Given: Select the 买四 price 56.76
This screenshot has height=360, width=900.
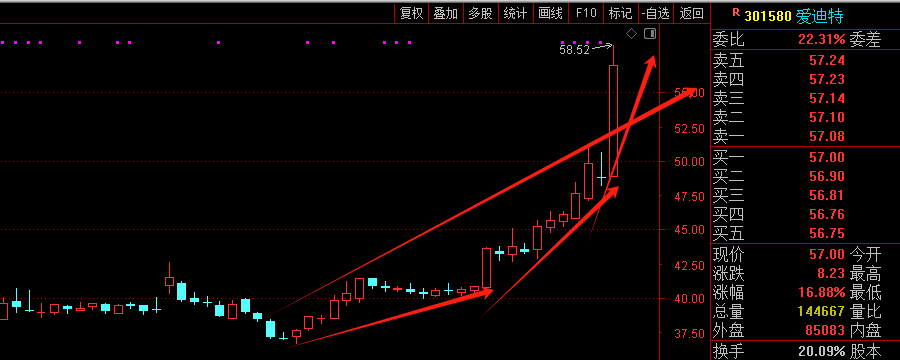Looking at the screenshot, I should (827, 215).
